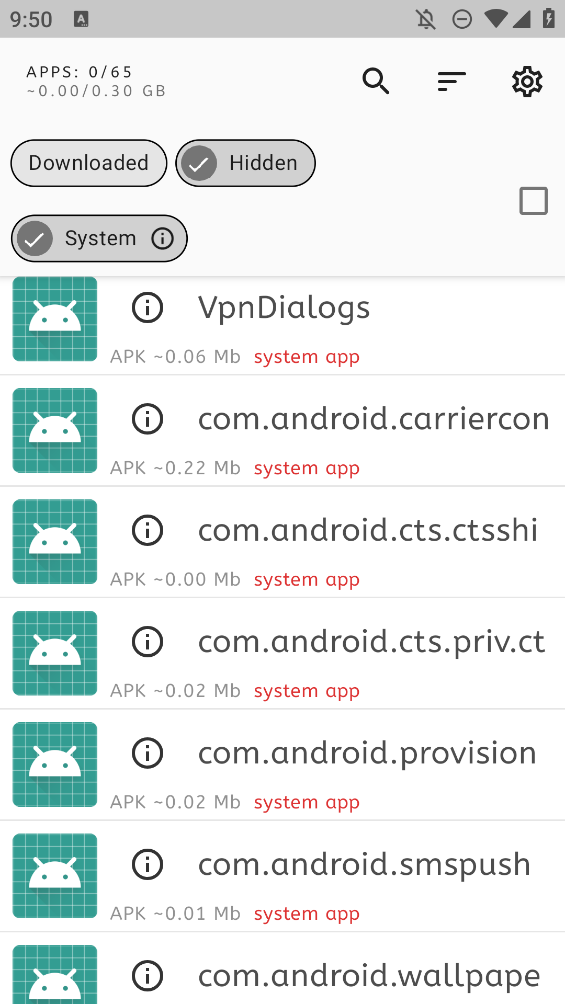
Task: Open info icon for com.android.provision
Action: pyautogui.click(x=147, y=753)
